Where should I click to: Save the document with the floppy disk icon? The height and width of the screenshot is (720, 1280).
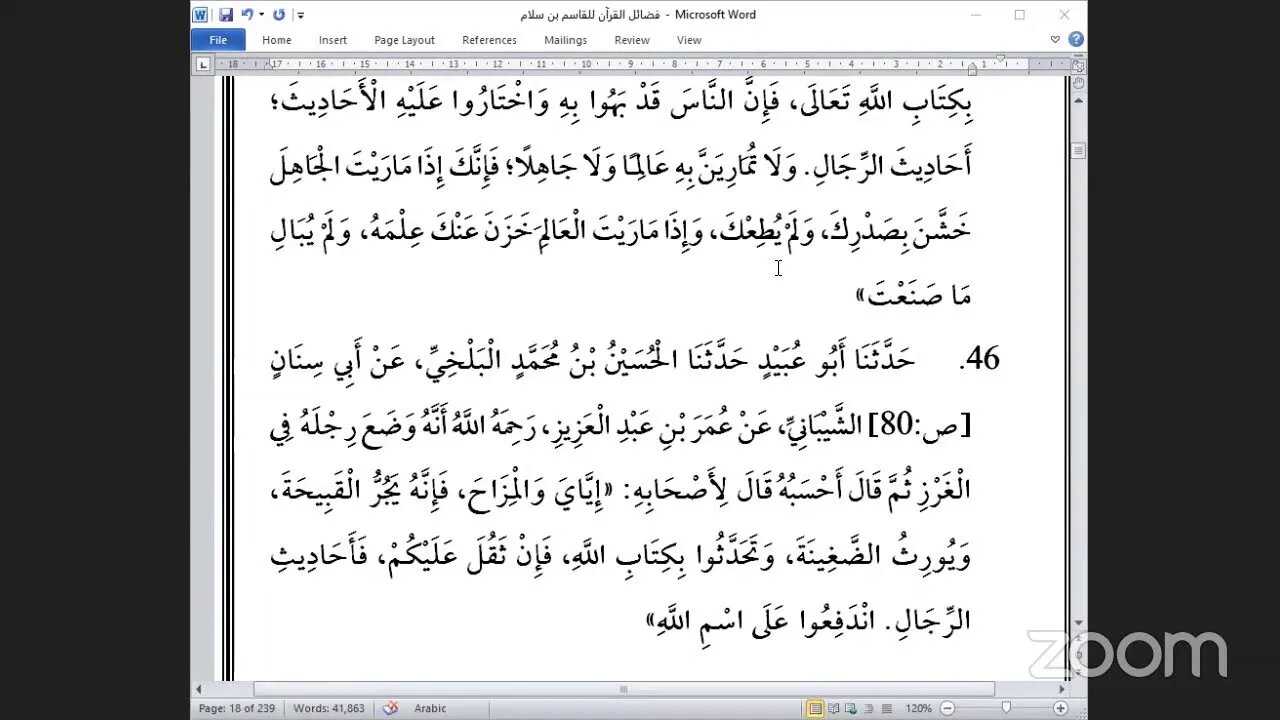pos(226,15)
